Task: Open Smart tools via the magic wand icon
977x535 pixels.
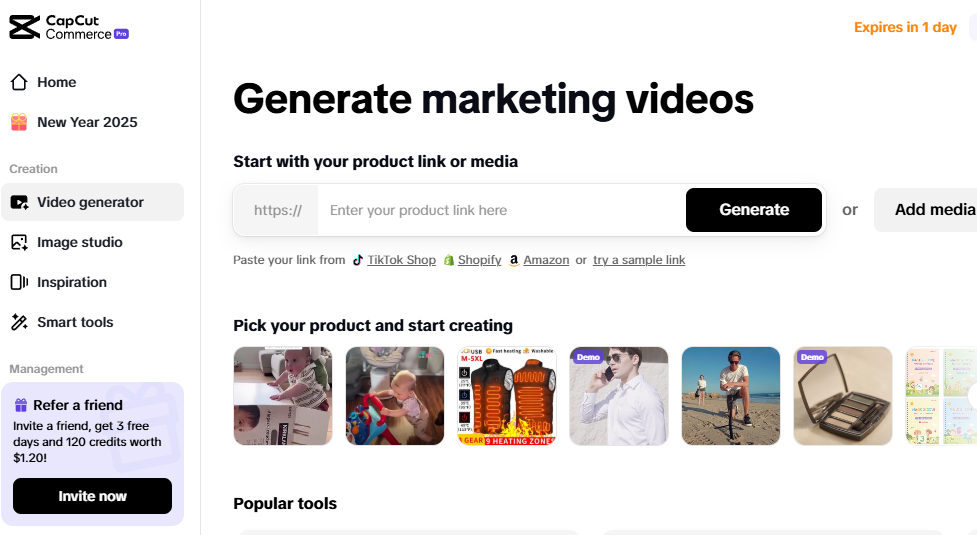Action: [19, 322]
